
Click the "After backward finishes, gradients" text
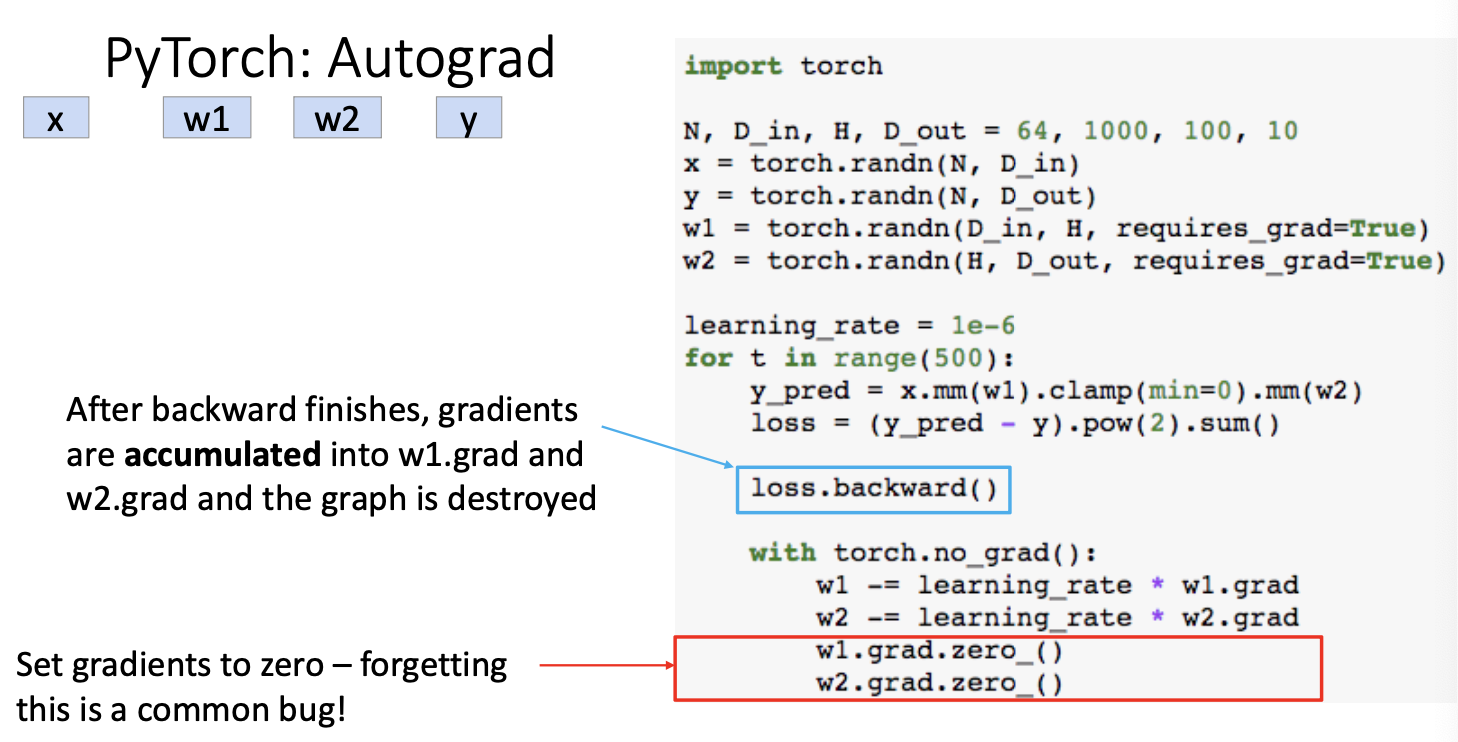point(322,412)
